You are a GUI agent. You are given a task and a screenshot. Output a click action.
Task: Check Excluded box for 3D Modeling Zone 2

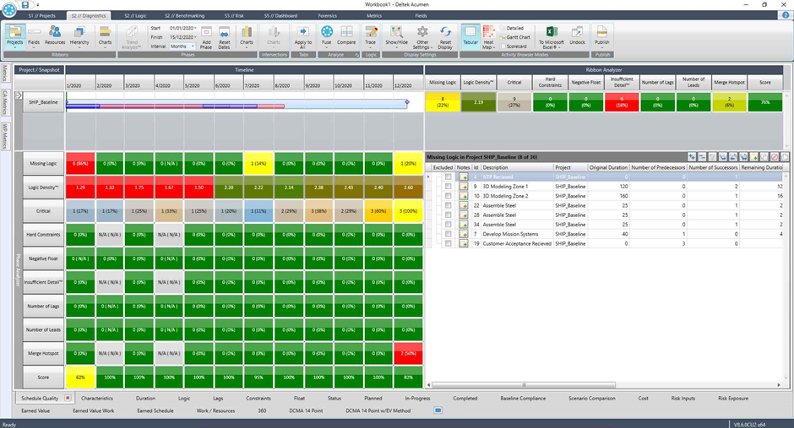(x=448, y=196)
